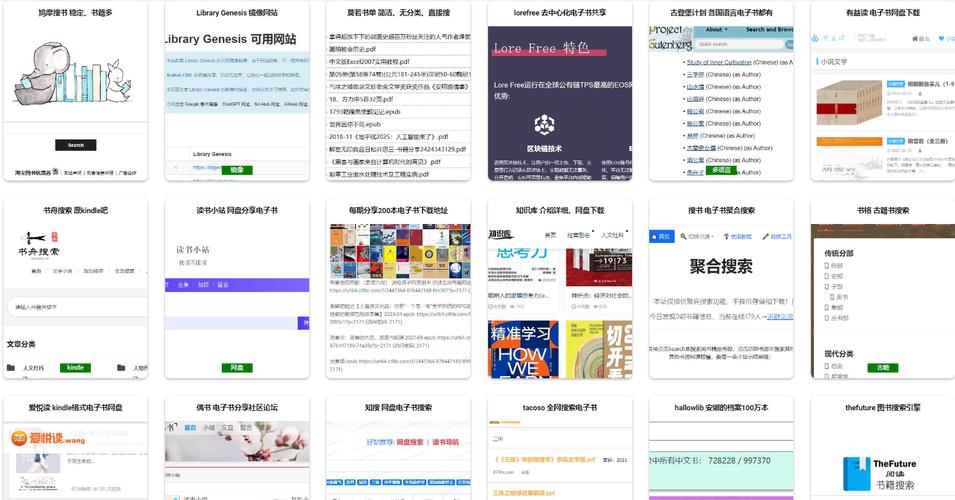
Task: Open the 莫若书单 简洁、无分类、直接搜 card title
Action: [398, 12]
